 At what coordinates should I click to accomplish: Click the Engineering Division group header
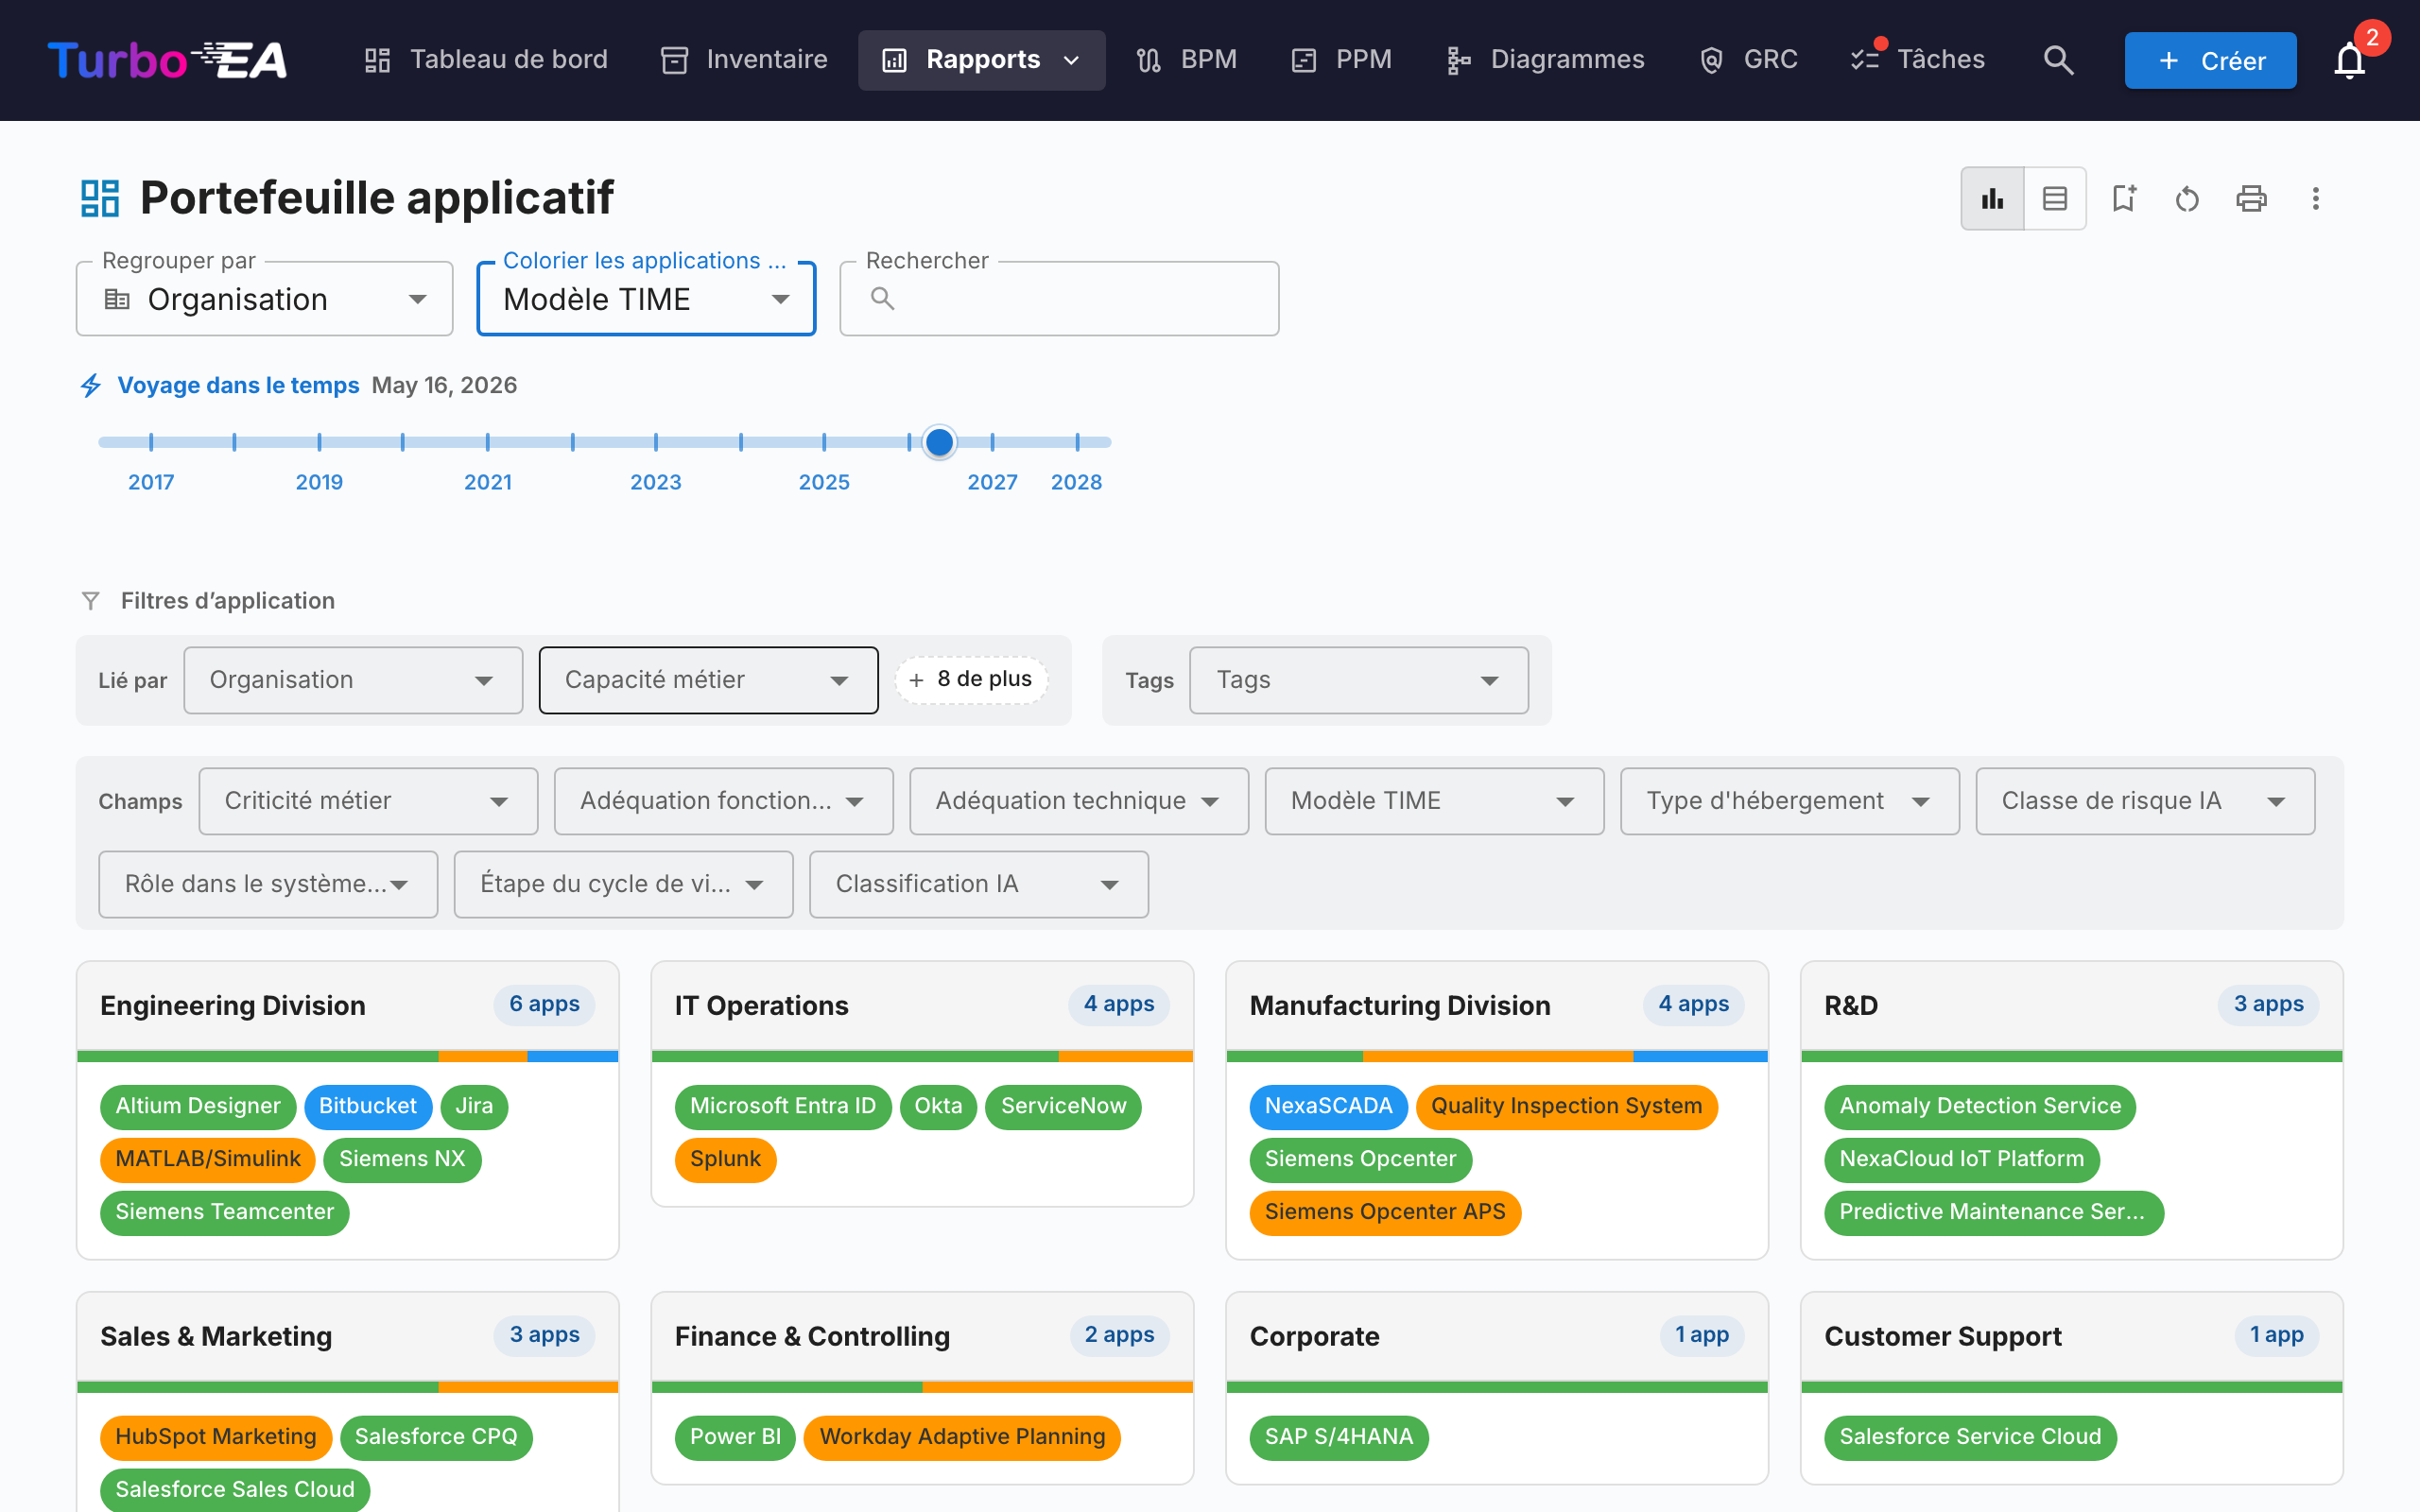pyautogui.click(x=348, y=1006)
